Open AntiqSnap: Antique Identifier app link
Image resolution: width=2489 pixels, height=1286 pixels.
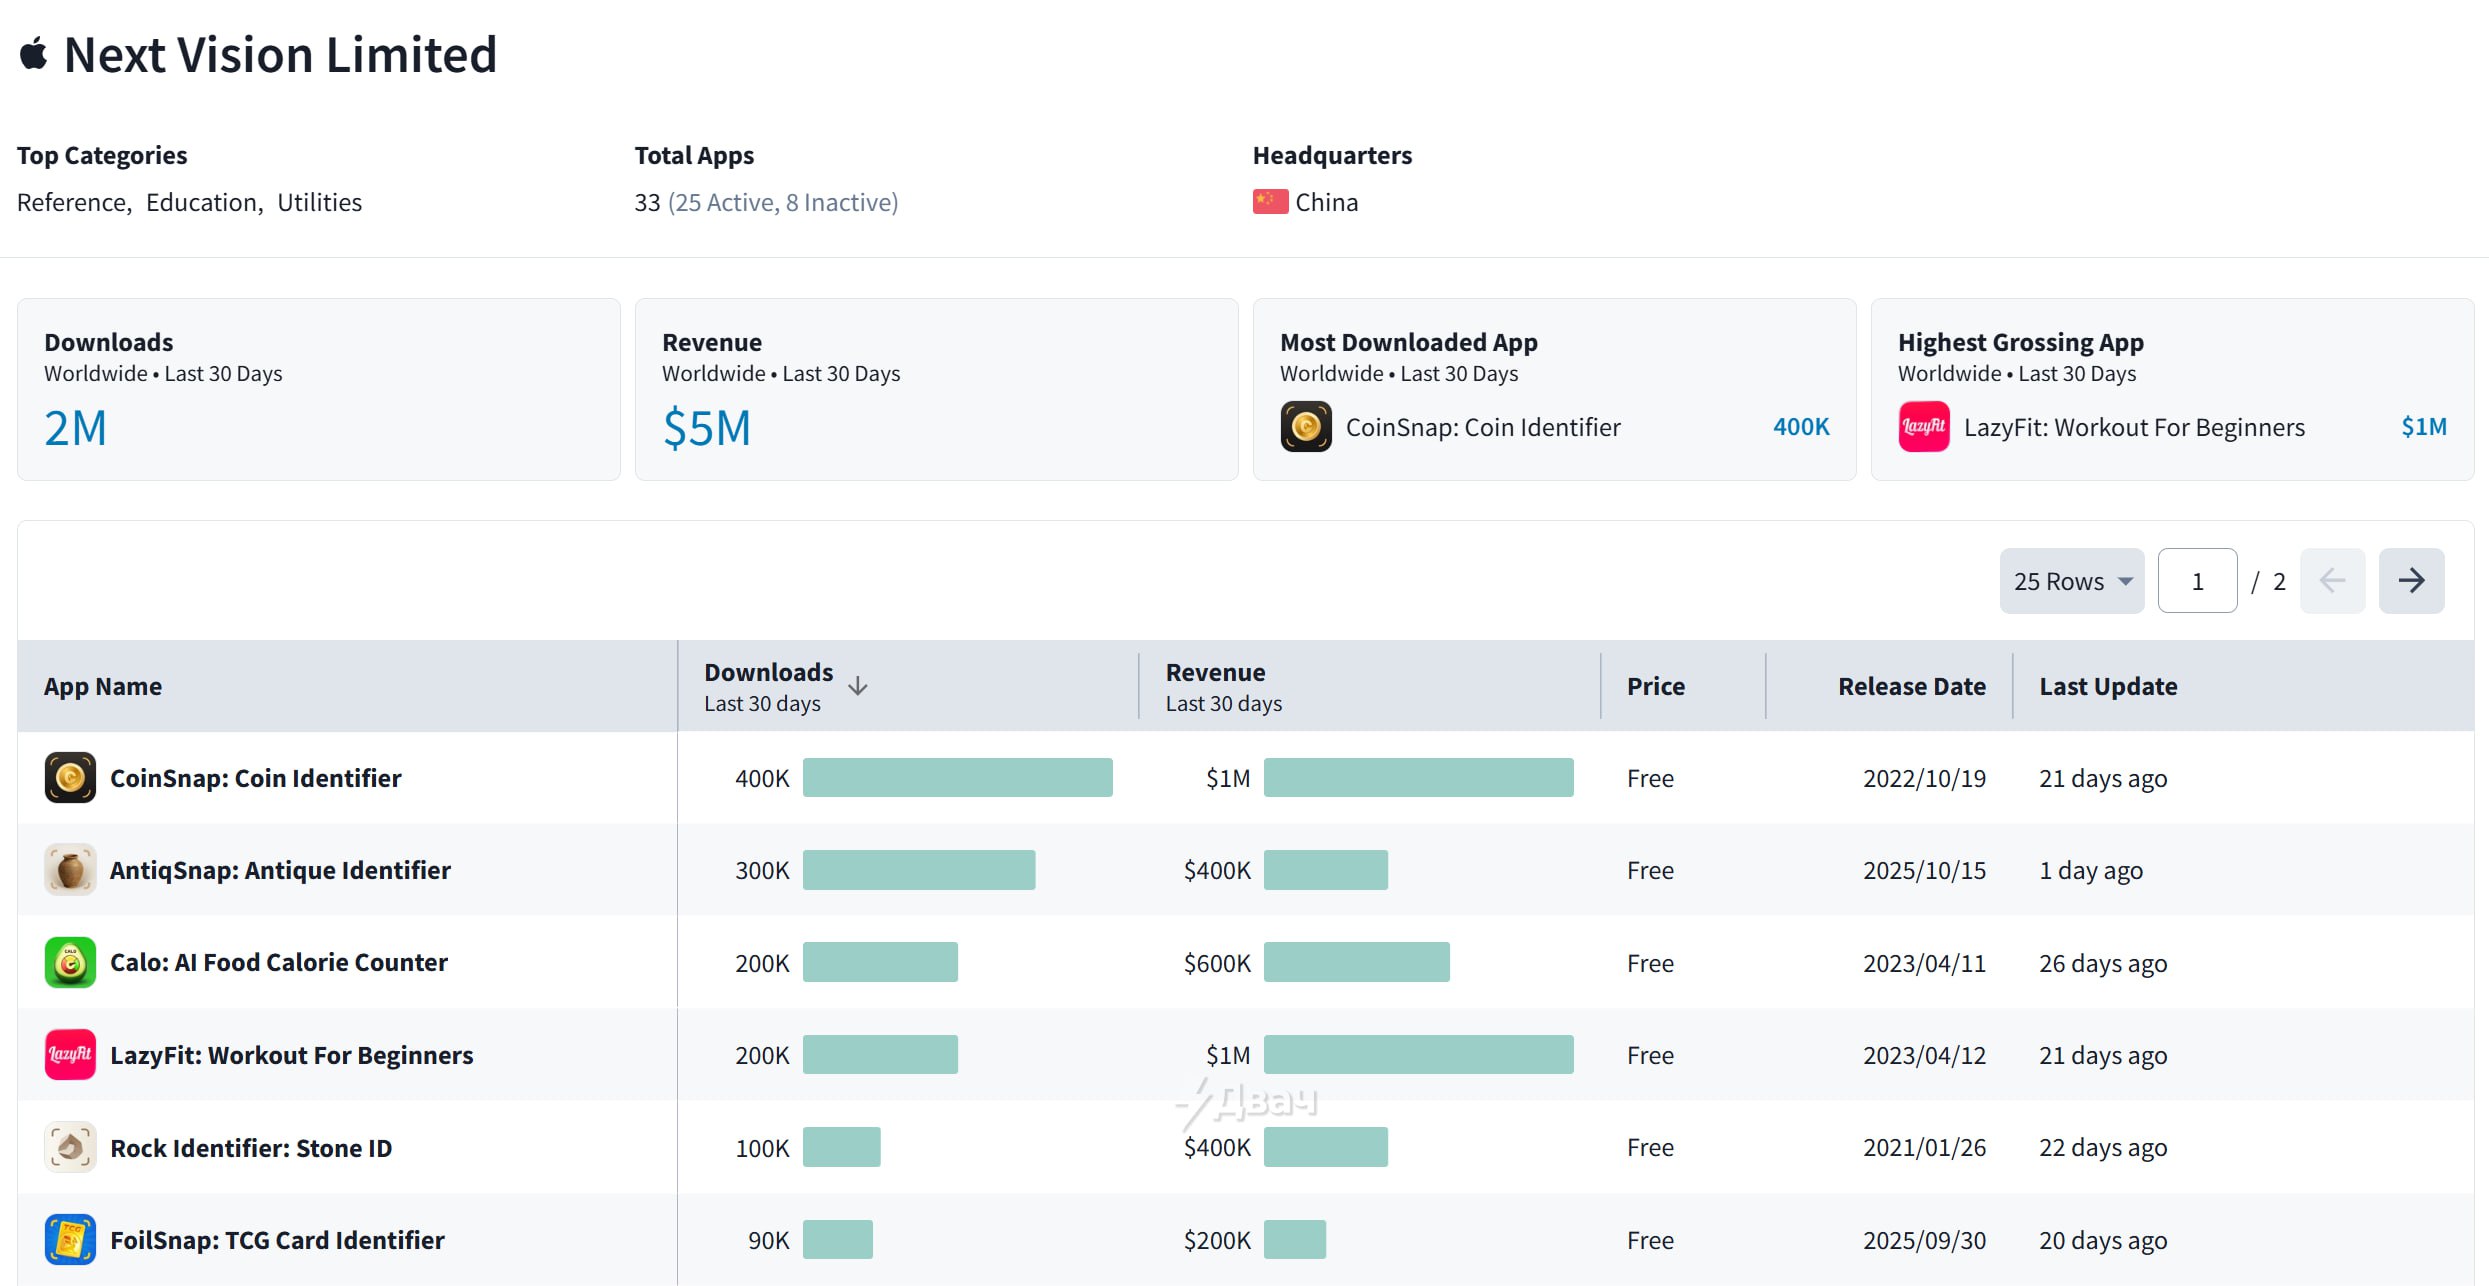pos(280,870)
